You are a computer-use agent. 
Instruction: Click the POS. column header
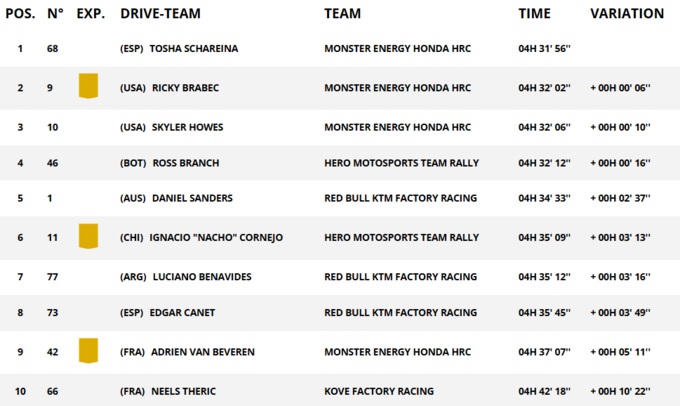pos(21,14)
